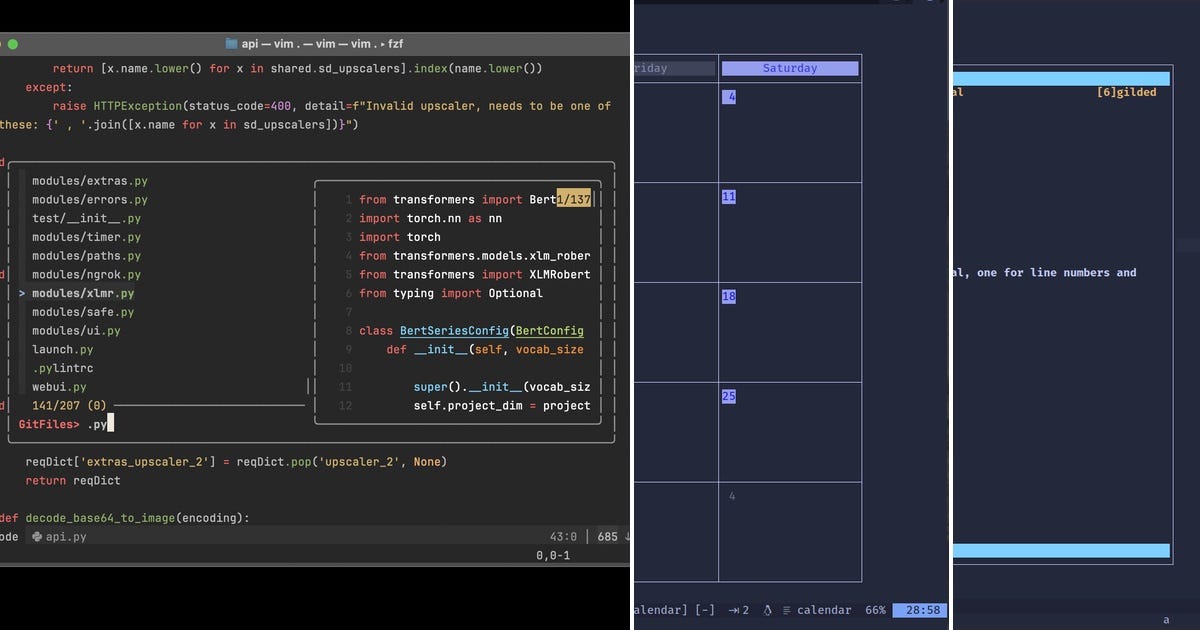Select launch.py in the GitFiles list
This screenshot has width=1200, height=630.
coord(62,349)
